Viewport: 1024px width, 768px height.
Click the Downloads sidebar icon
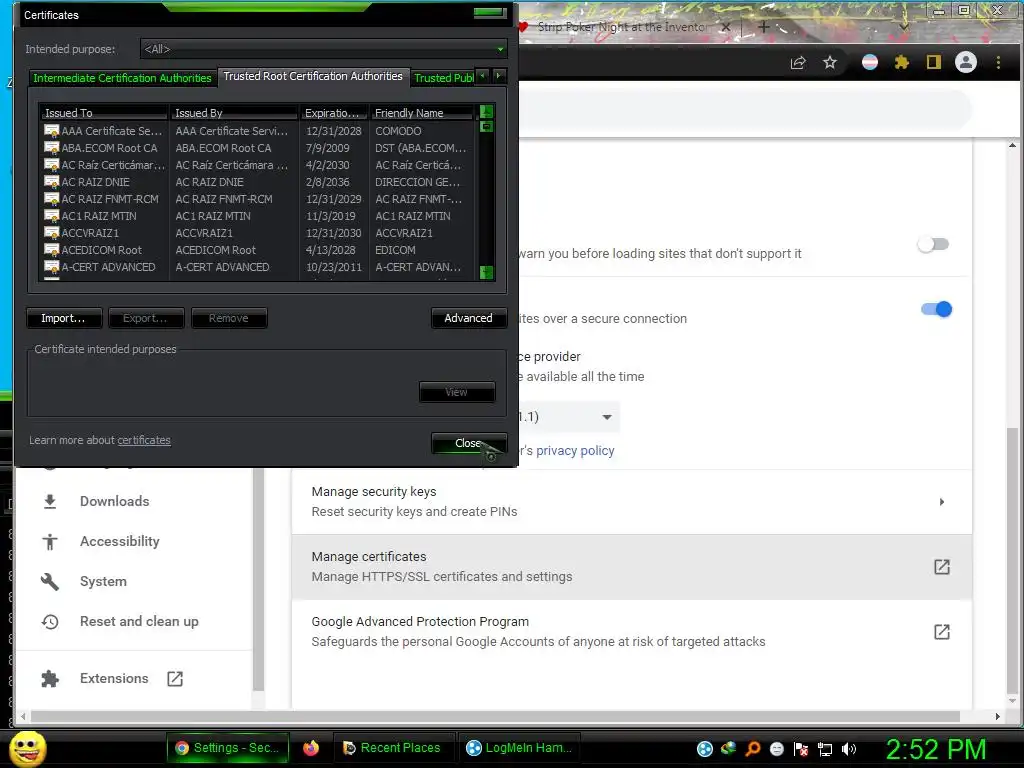50,502
